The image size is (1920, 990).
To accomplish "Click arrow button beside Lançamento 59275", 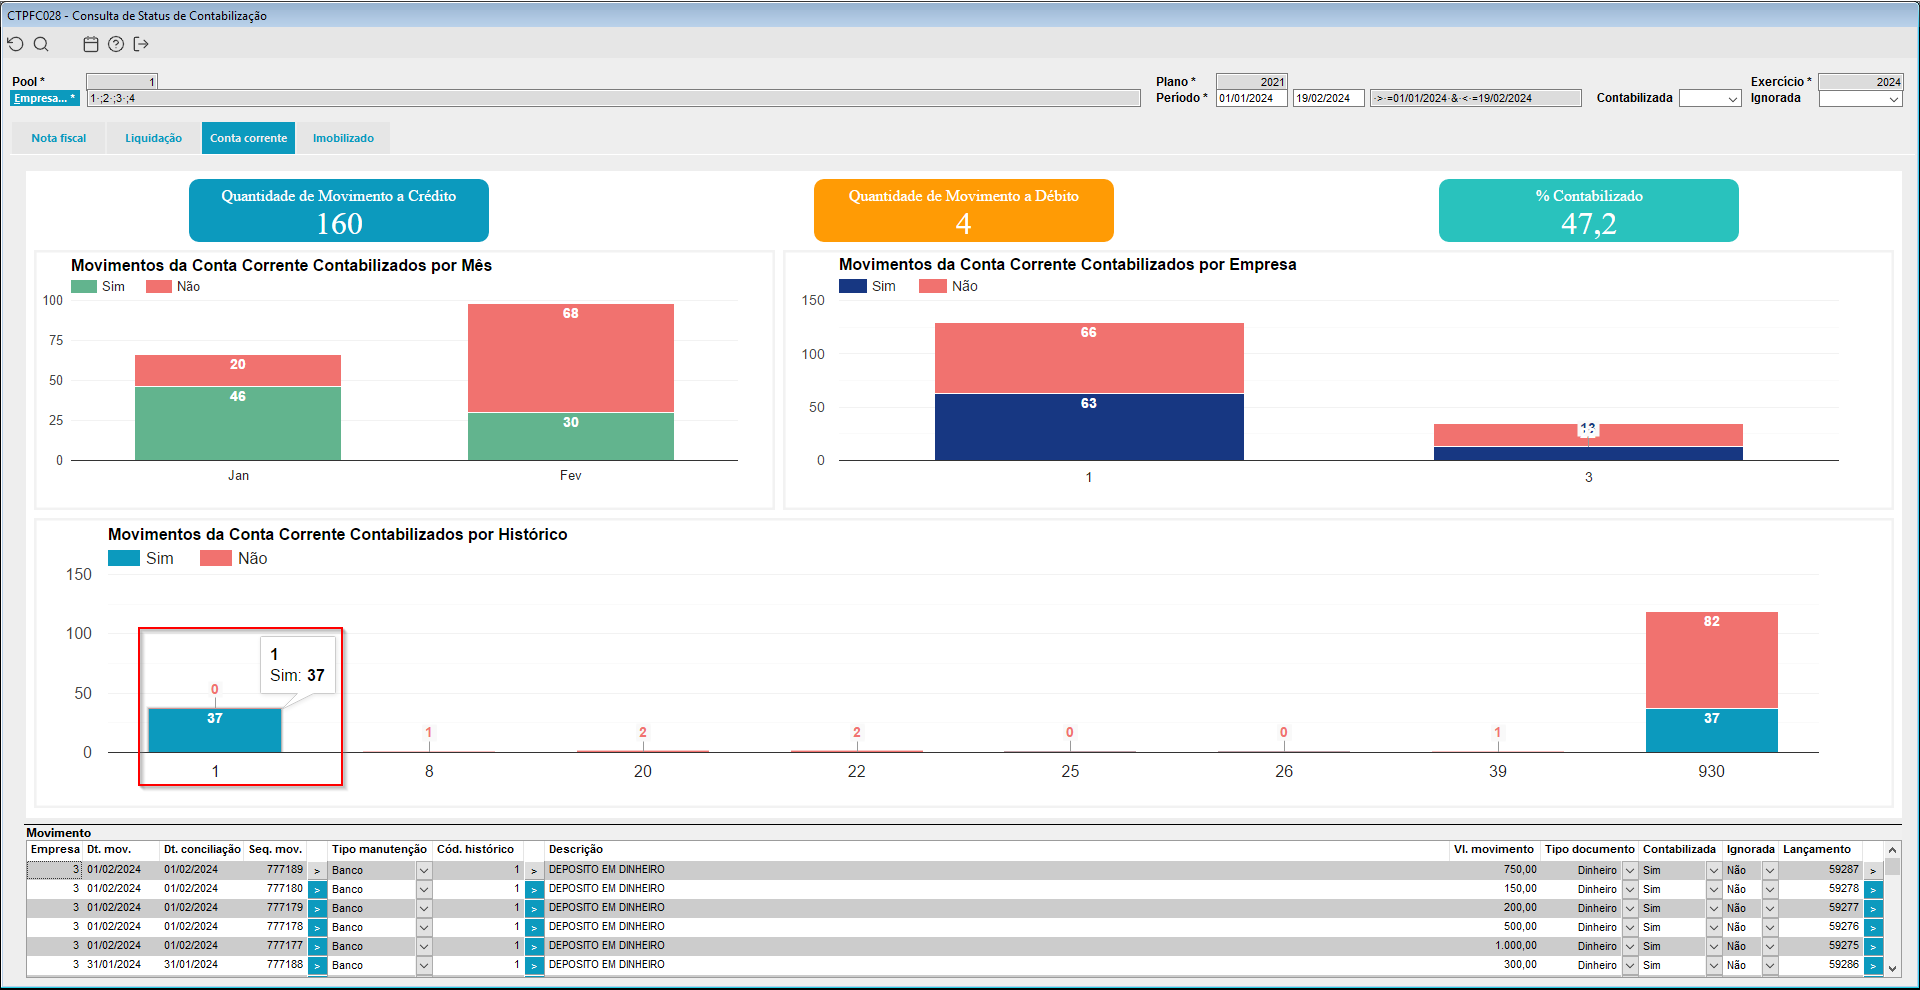I will coord(1873,946).
